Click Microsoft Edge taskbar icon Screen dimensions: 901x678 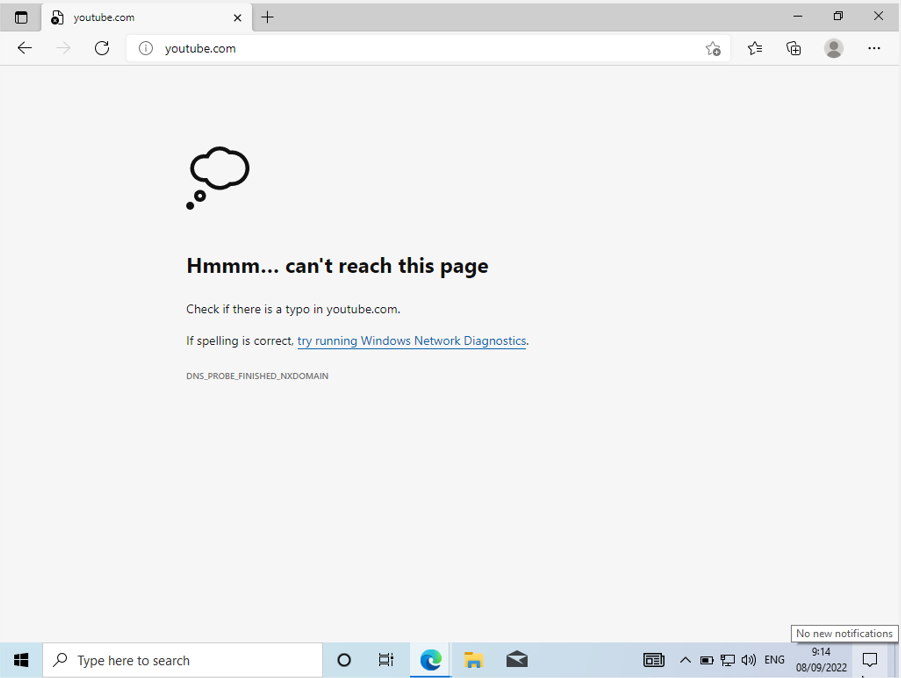[430, 660]
